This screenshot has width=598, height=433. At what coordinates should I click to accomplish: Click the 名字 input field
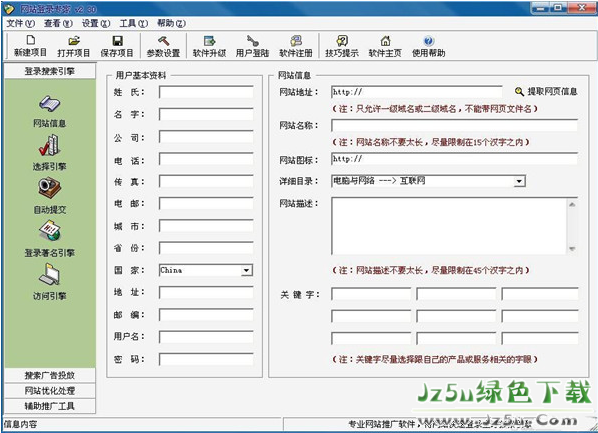[206, 114]
